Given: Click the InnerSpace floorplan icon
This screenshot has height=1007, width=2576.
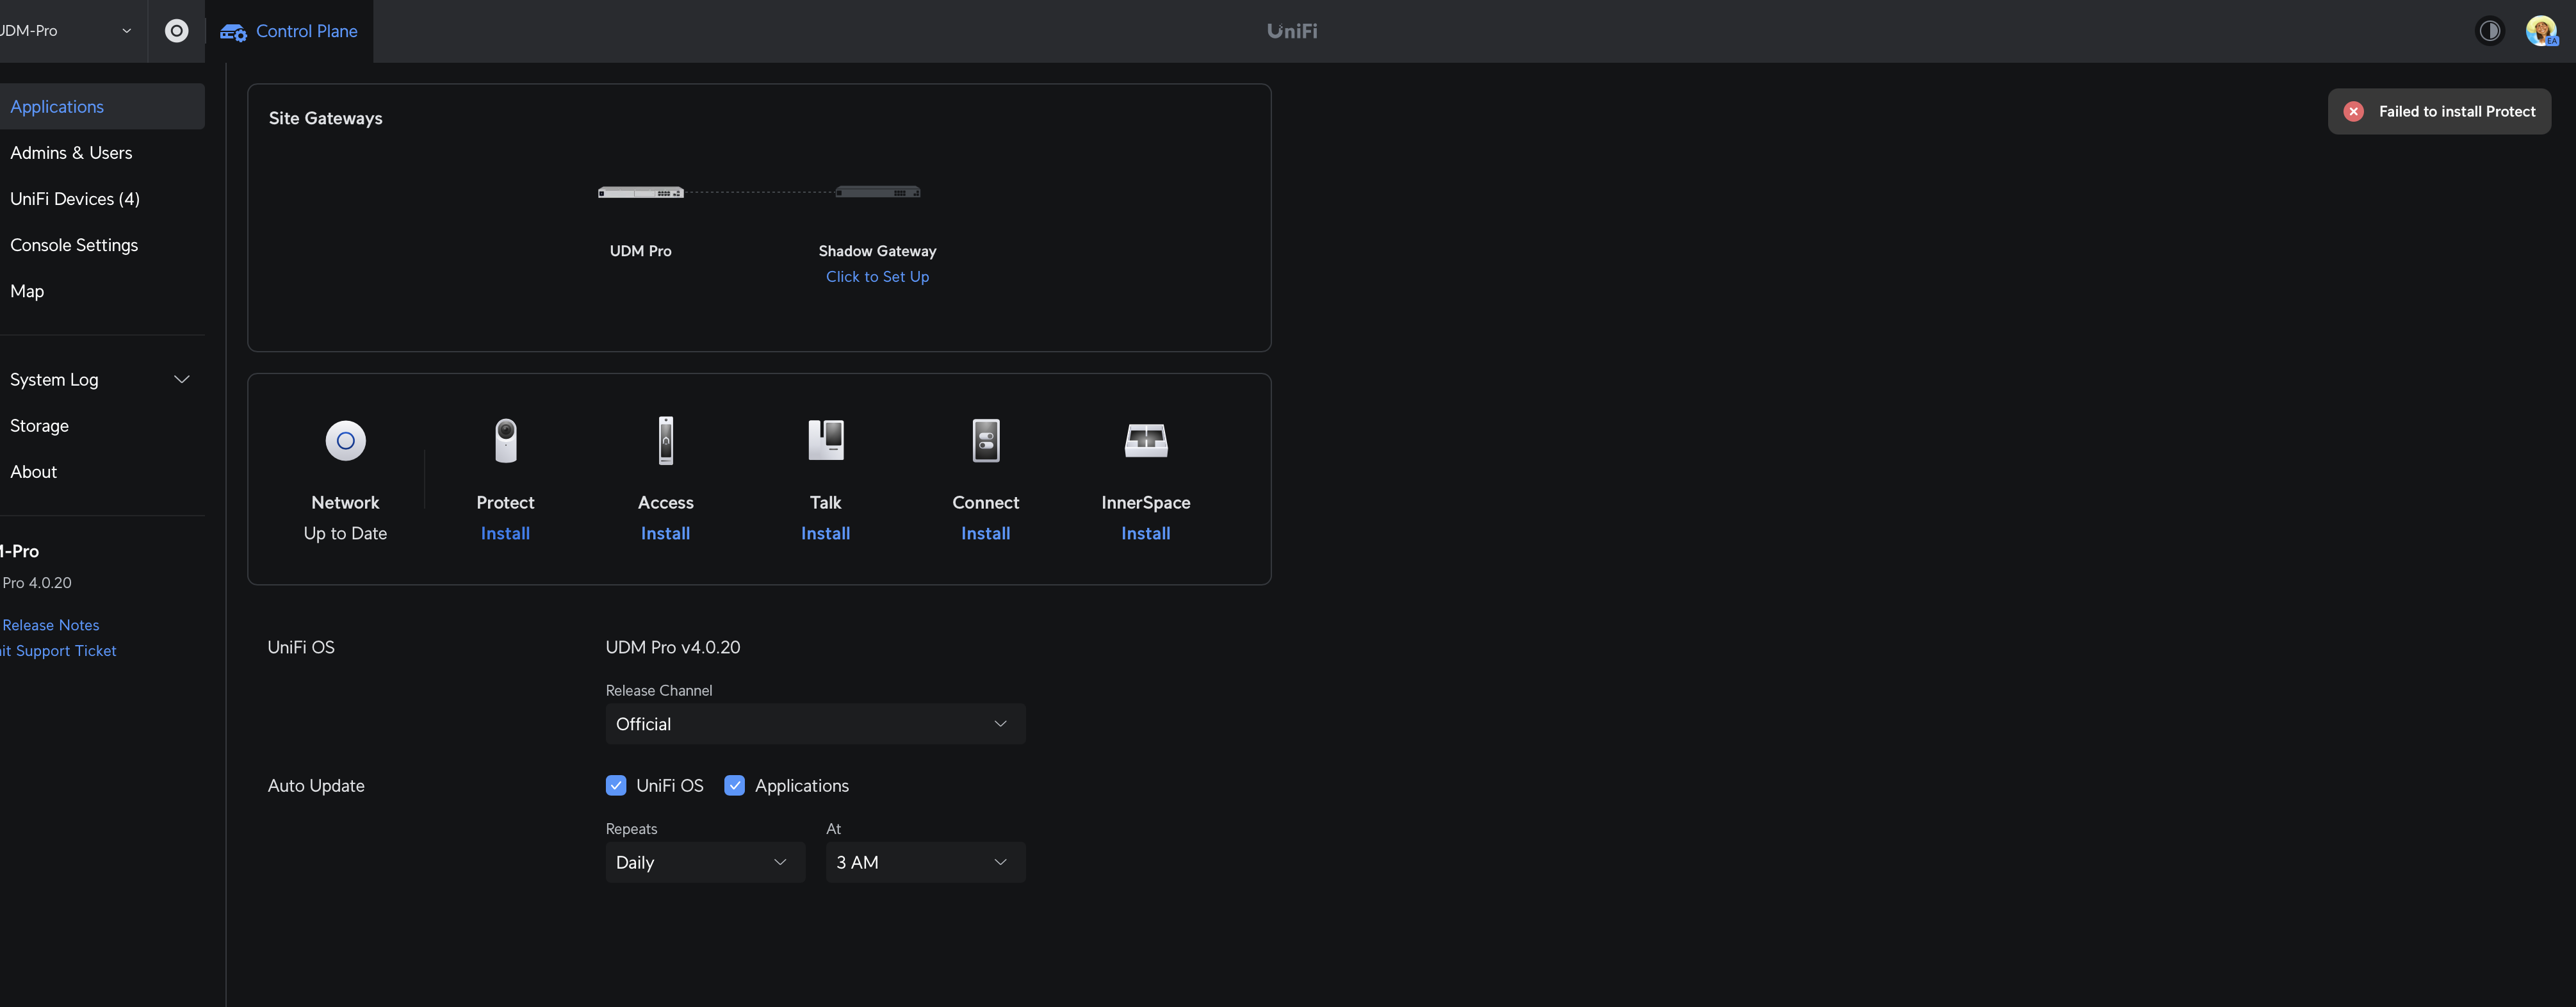Looking at the screenshot, I should (1146, 440).
